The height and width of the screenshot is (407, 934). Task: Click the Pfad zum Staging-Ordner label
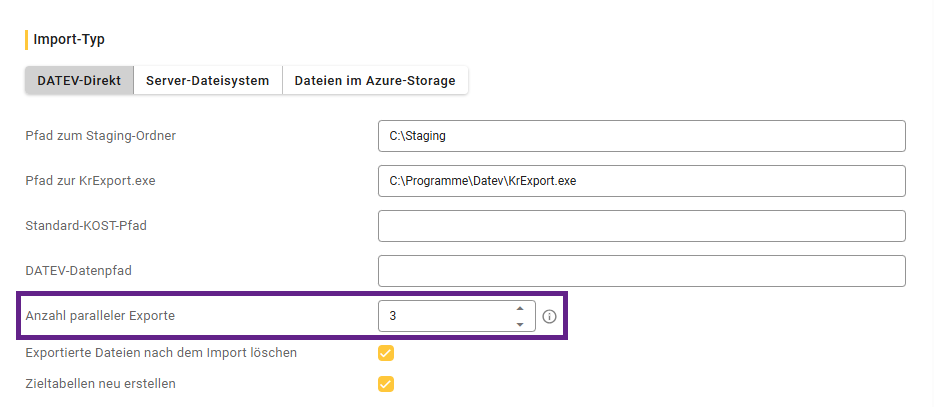pyautogui.click(x=101, y=136)
